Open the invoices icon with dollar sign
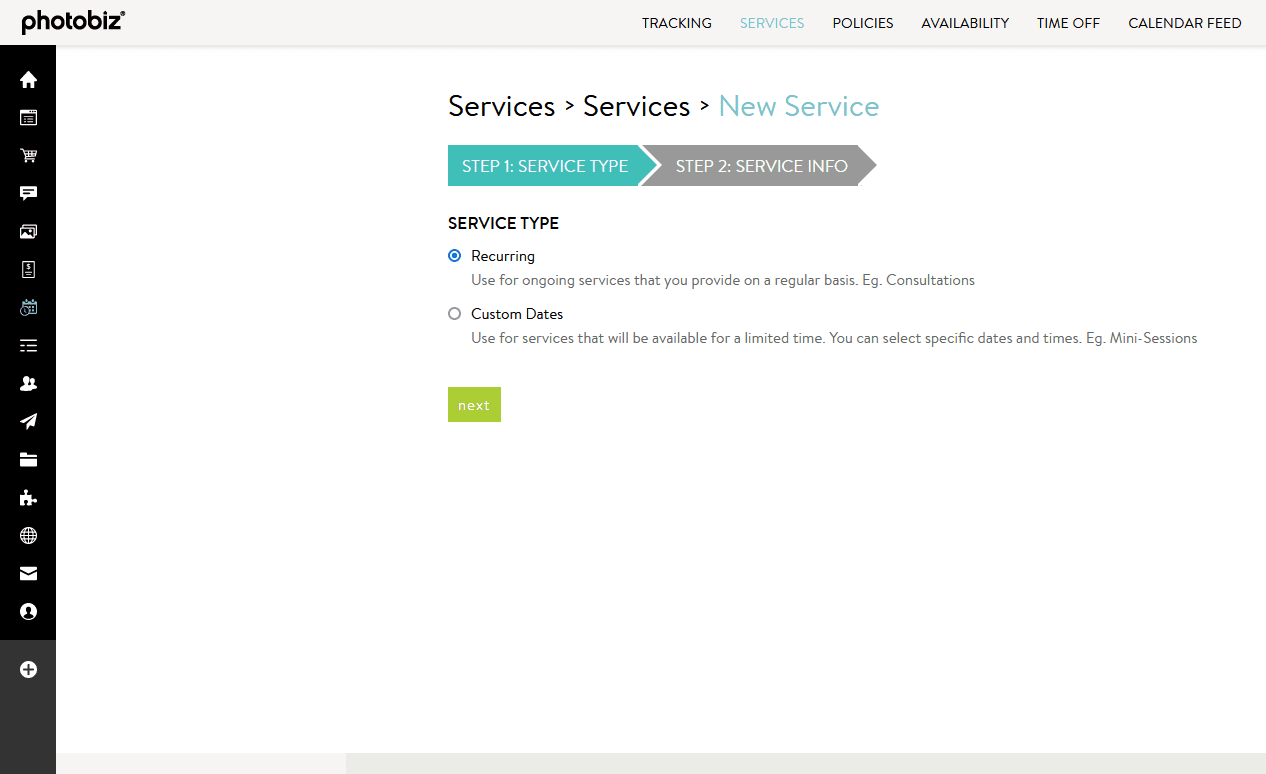This screenshot has width=1266, height=774. [x=28, y=269]
